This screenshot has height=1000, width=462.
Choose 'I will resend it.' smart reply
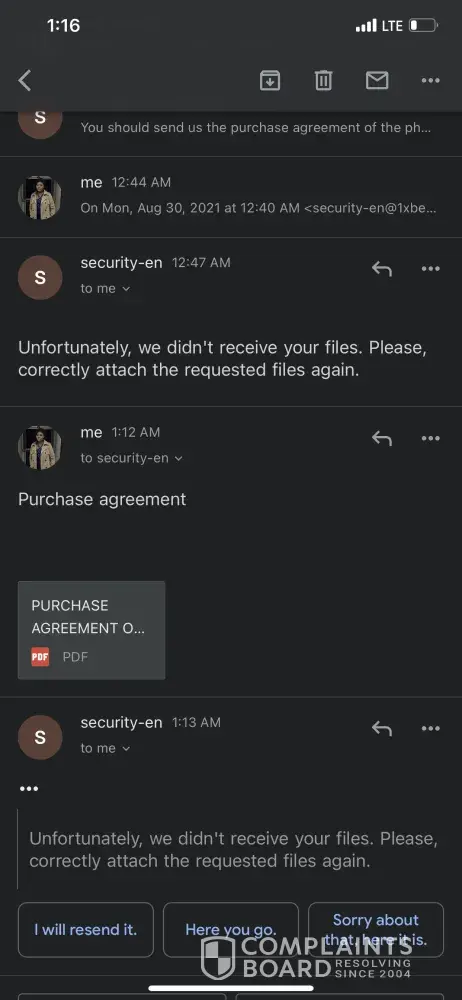pyautogui.click(x=86, y=930)
